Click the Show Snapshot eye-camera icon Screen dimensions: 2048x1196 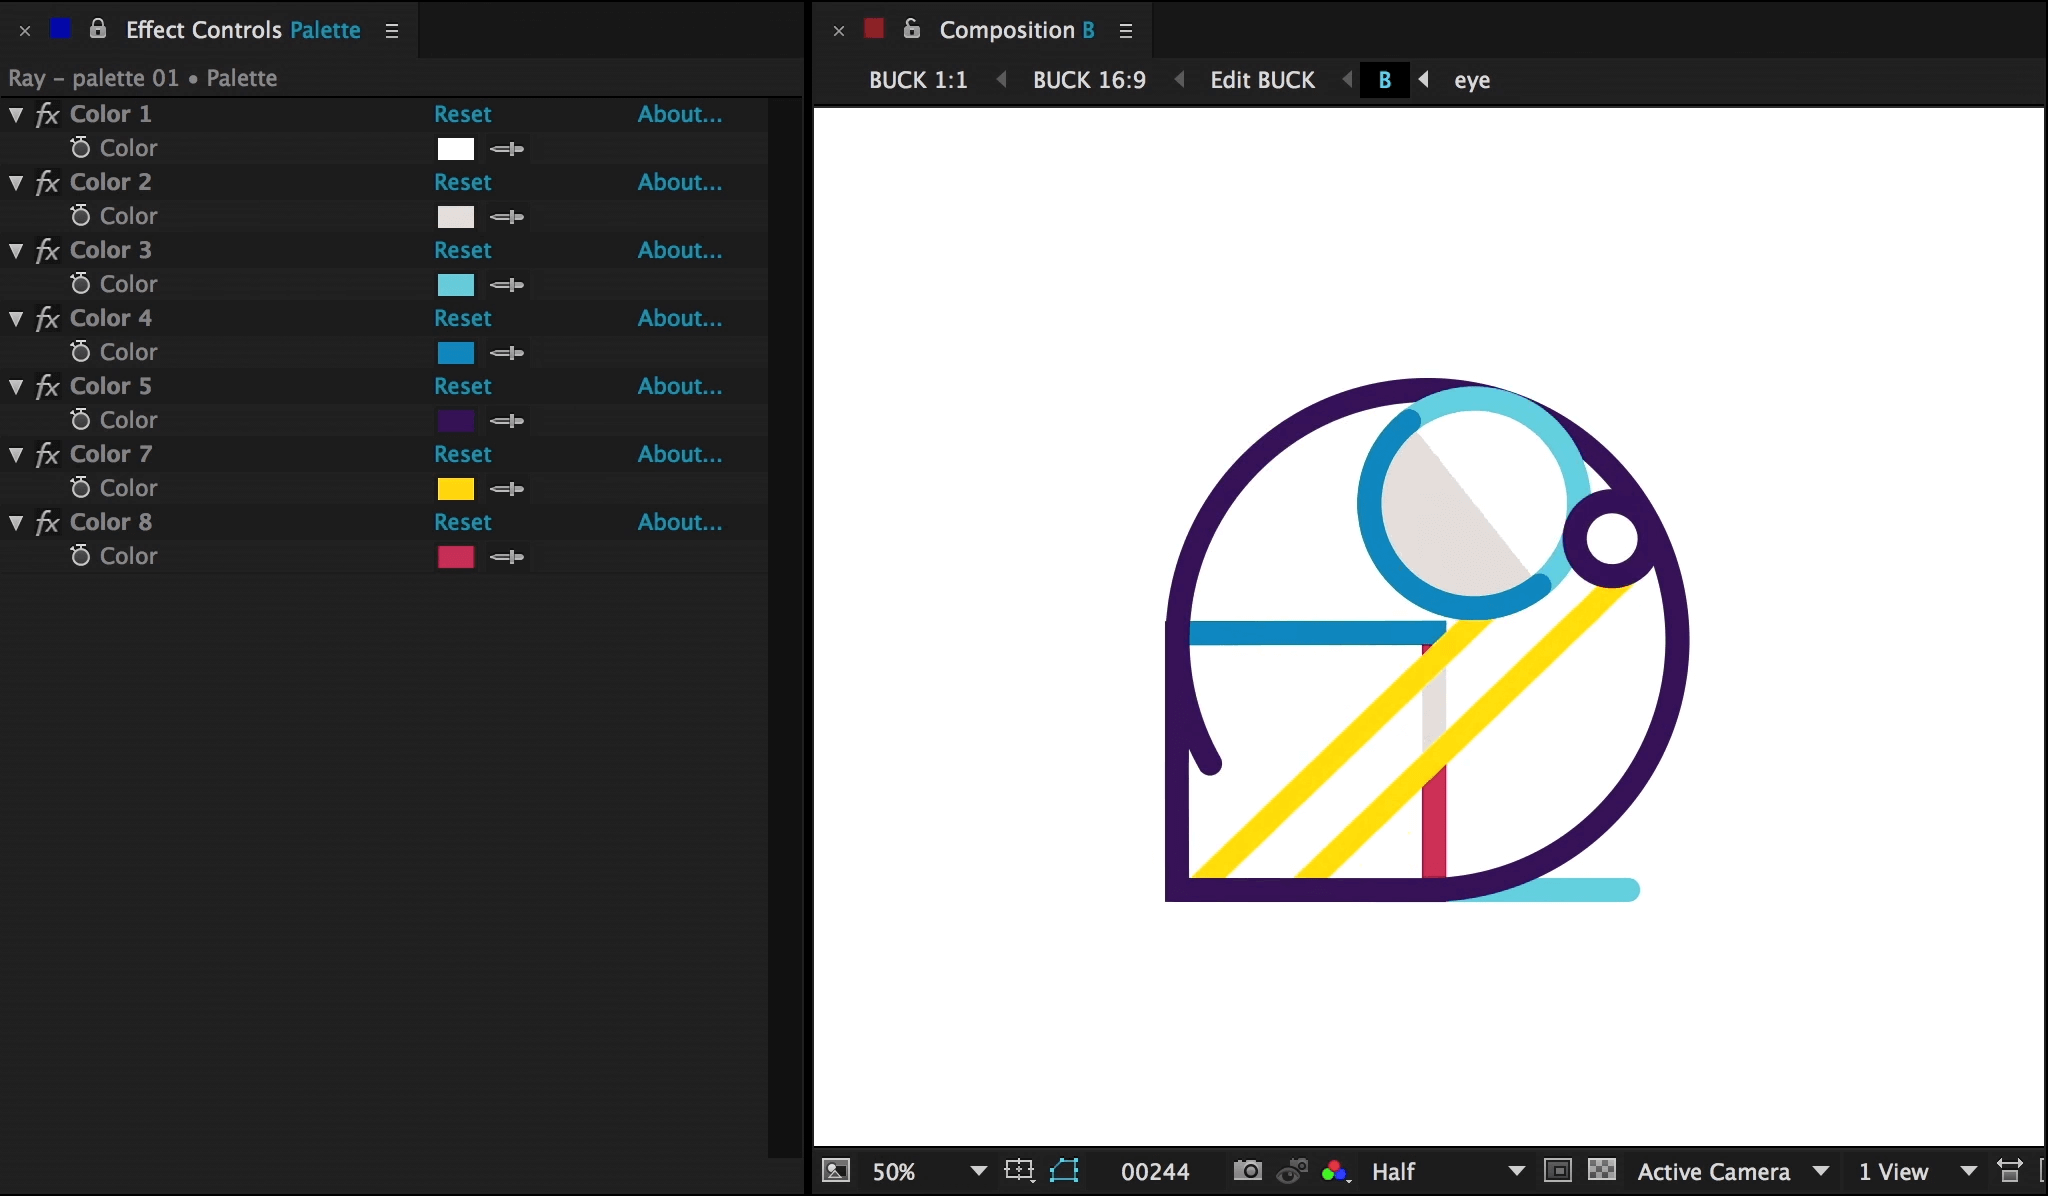[1292, 1171]
